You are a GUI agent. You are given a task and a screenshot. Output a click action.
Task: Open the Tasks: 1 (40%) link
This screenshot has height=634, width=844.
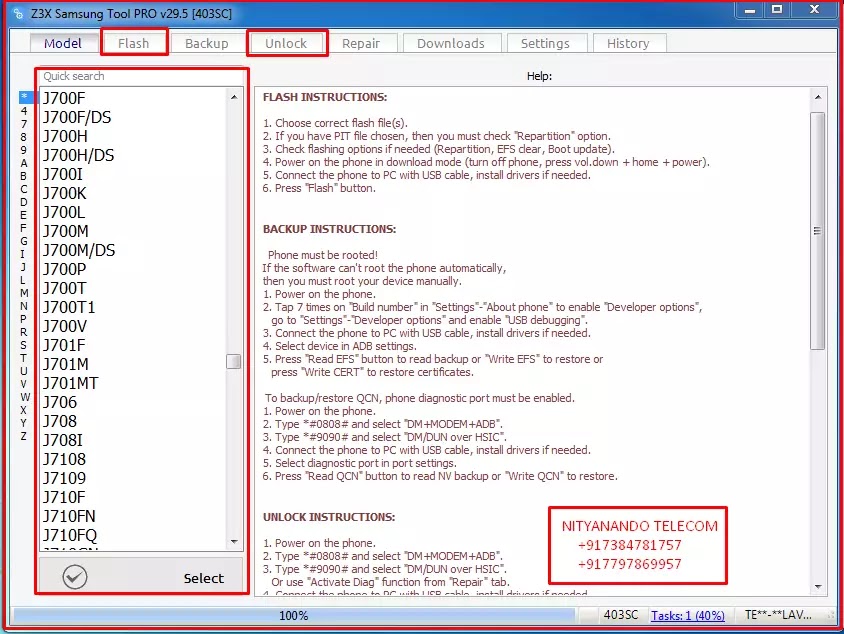(x=687, y=615)
